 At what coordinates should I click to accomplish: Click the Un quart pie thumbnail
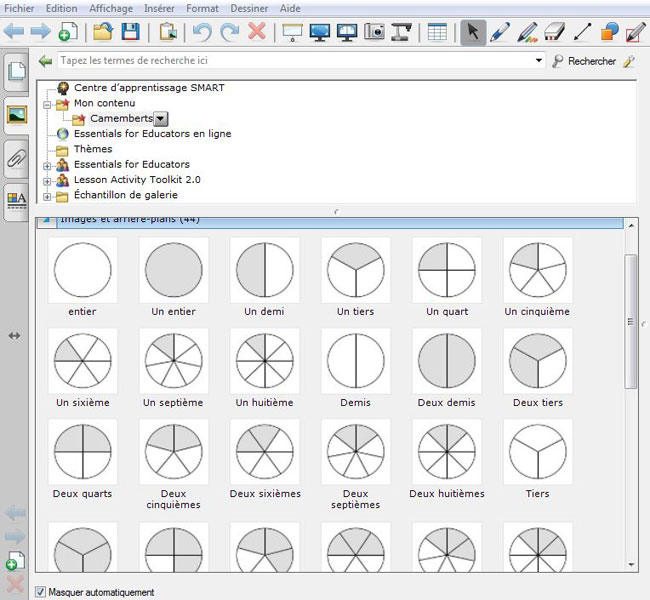447,270
